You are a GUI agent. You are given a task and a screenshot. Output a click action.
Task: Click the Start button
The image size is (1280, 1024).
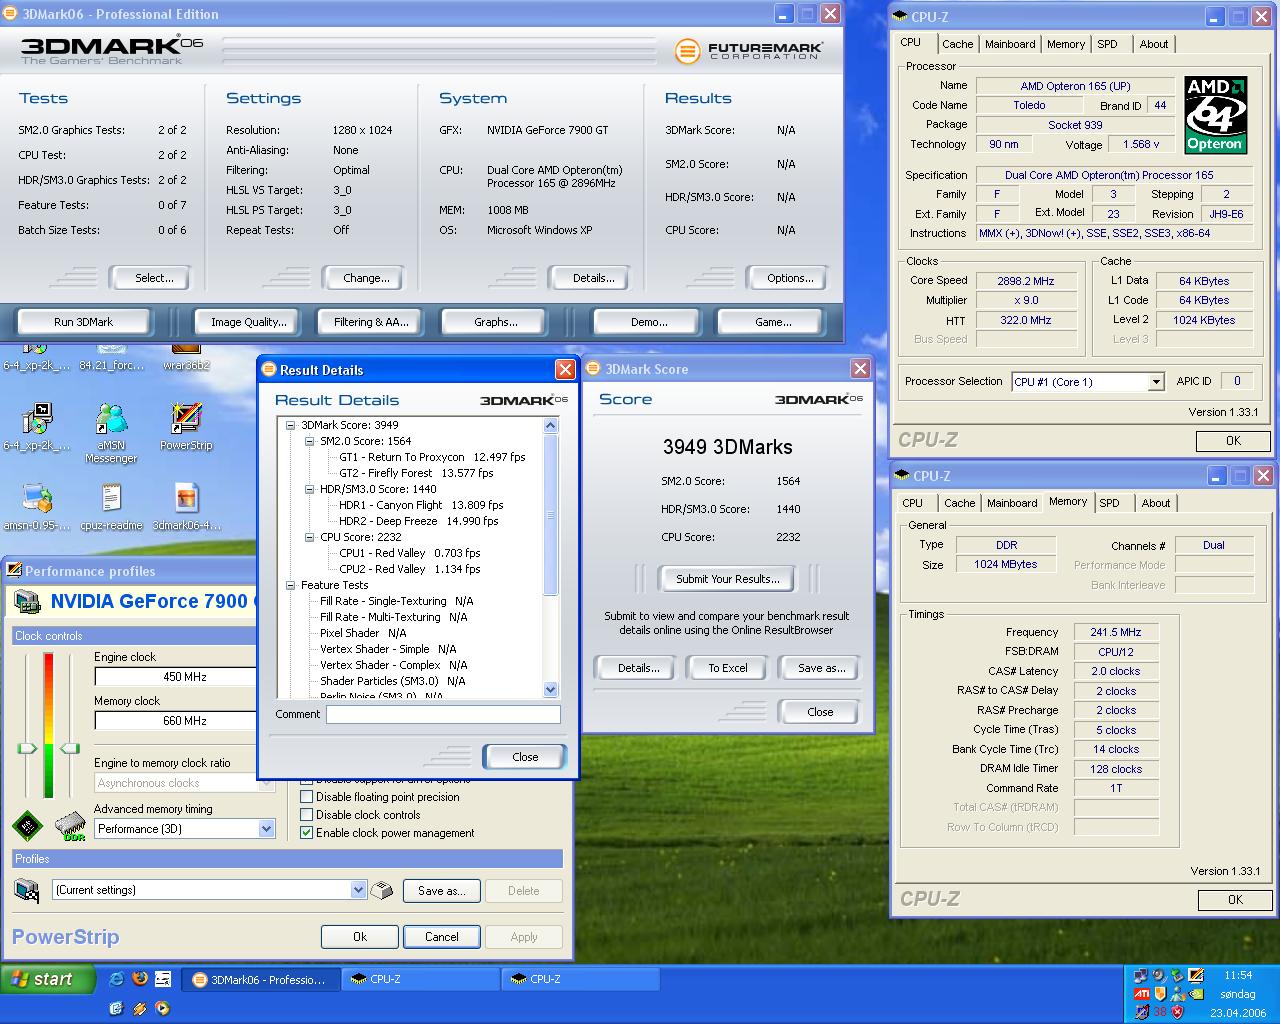coord(47,979)
